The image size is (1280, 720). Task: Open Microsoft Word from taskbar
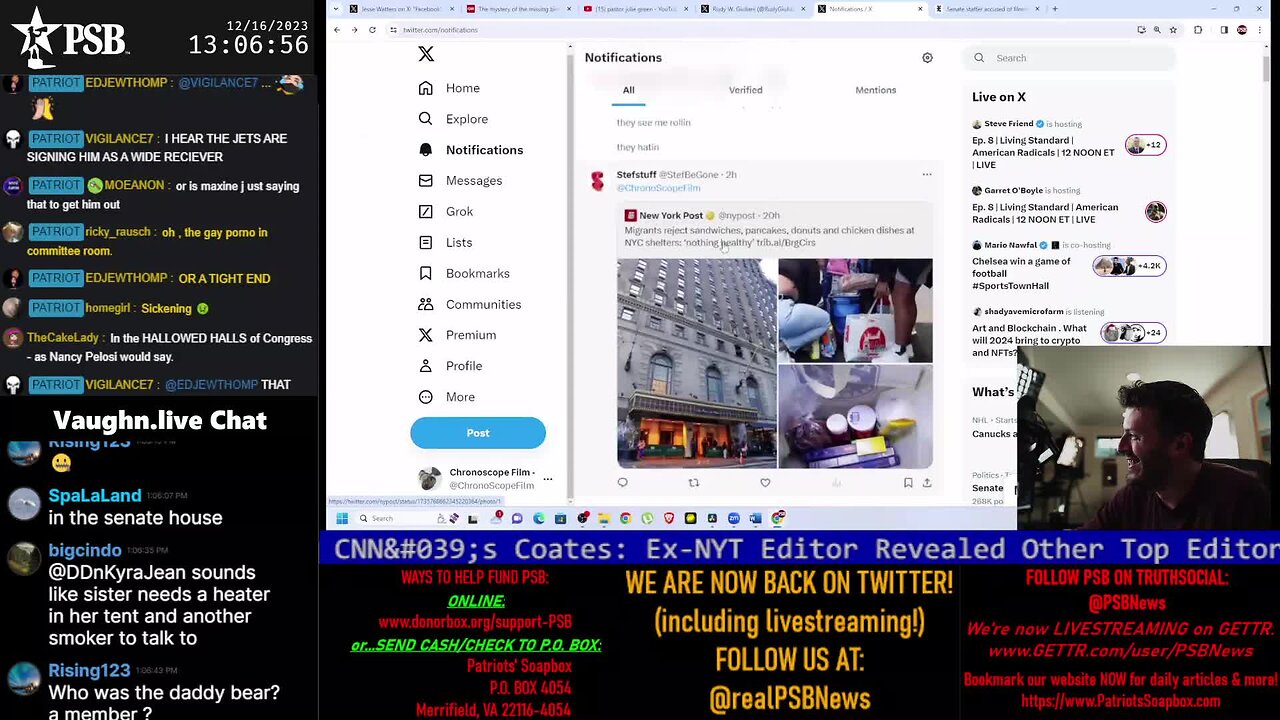point(755,518)
